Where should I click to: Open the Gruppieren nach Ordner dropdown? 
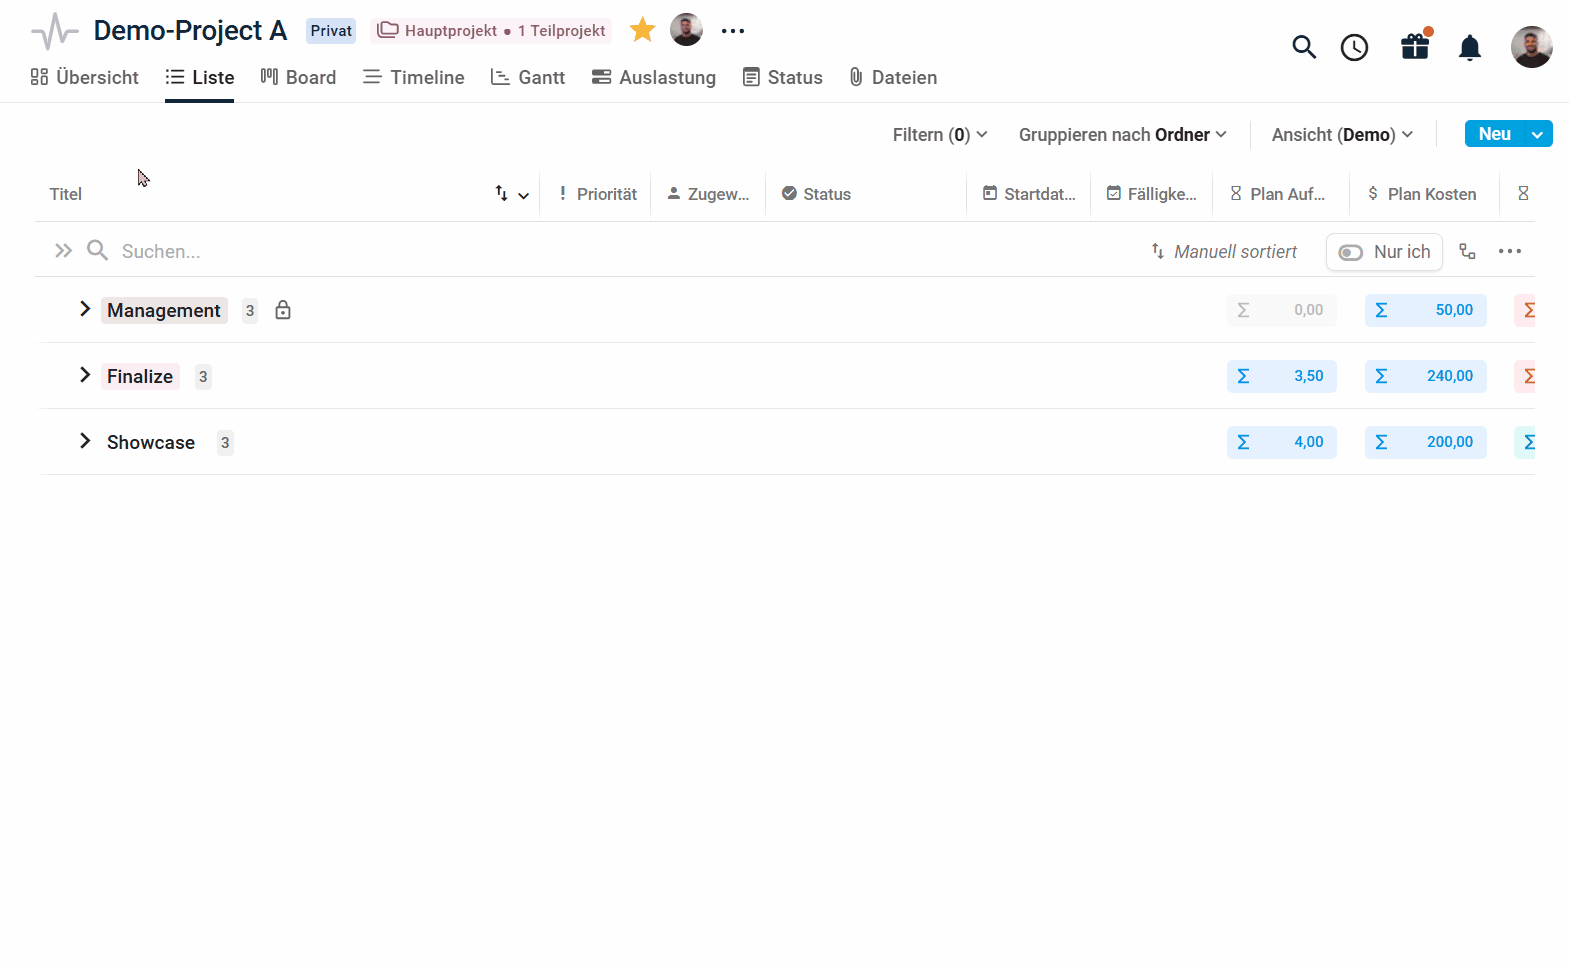[1122, 135]
